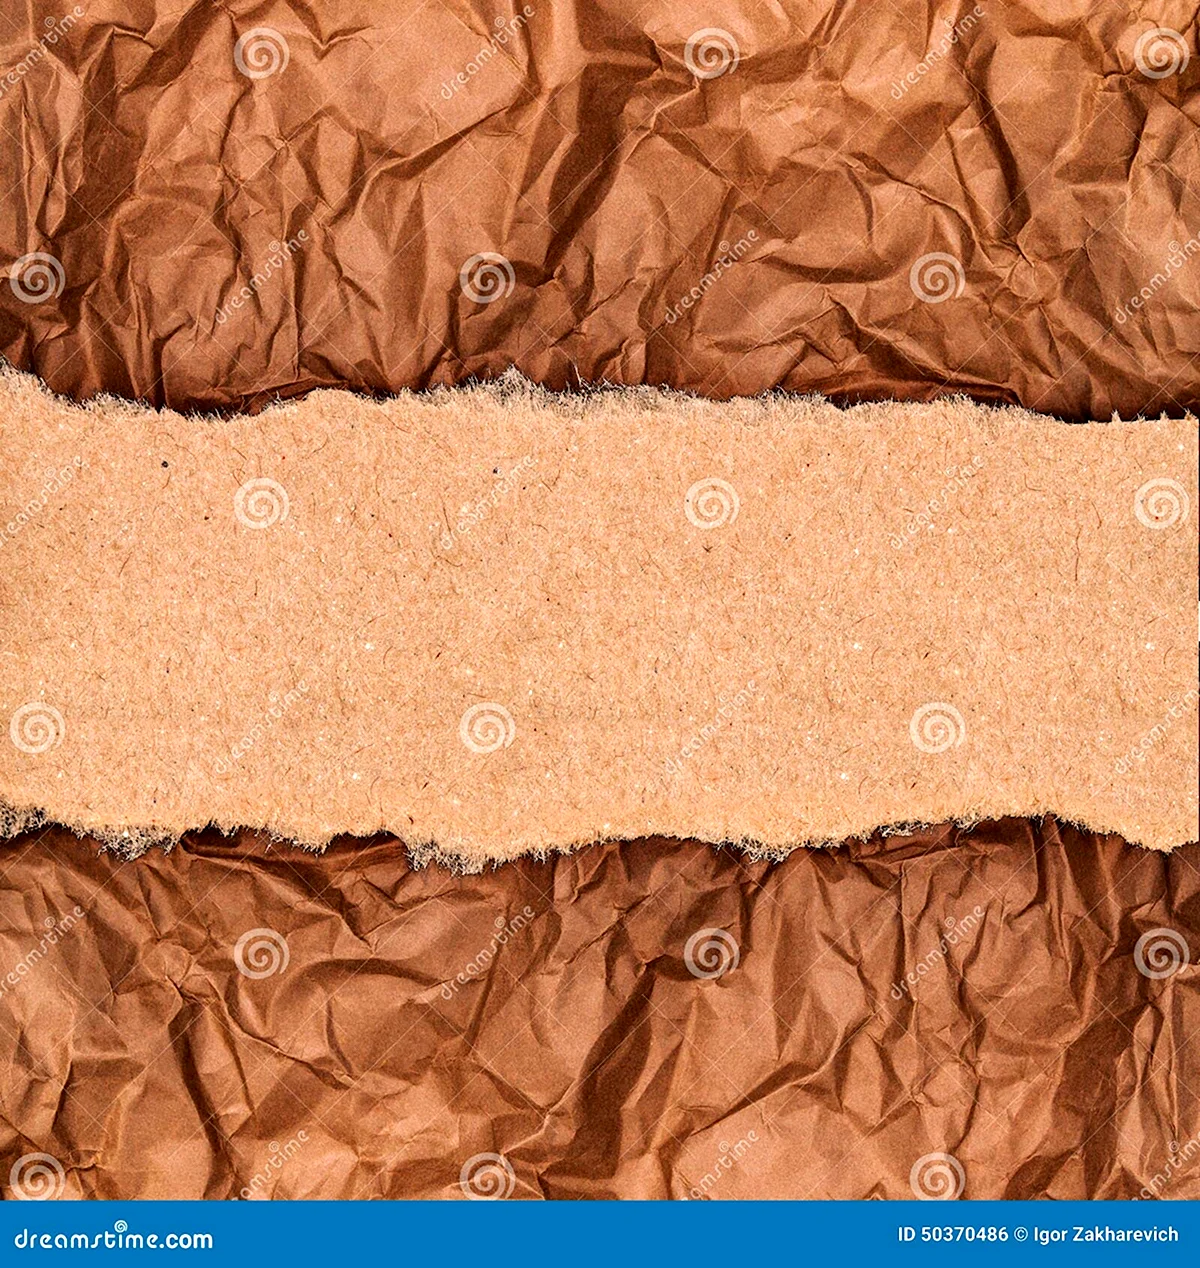Screen dimensions: 1200x1268
Task: Click the lower-right spiral watermark on the light strip
Action: click(x=937, y=728)
